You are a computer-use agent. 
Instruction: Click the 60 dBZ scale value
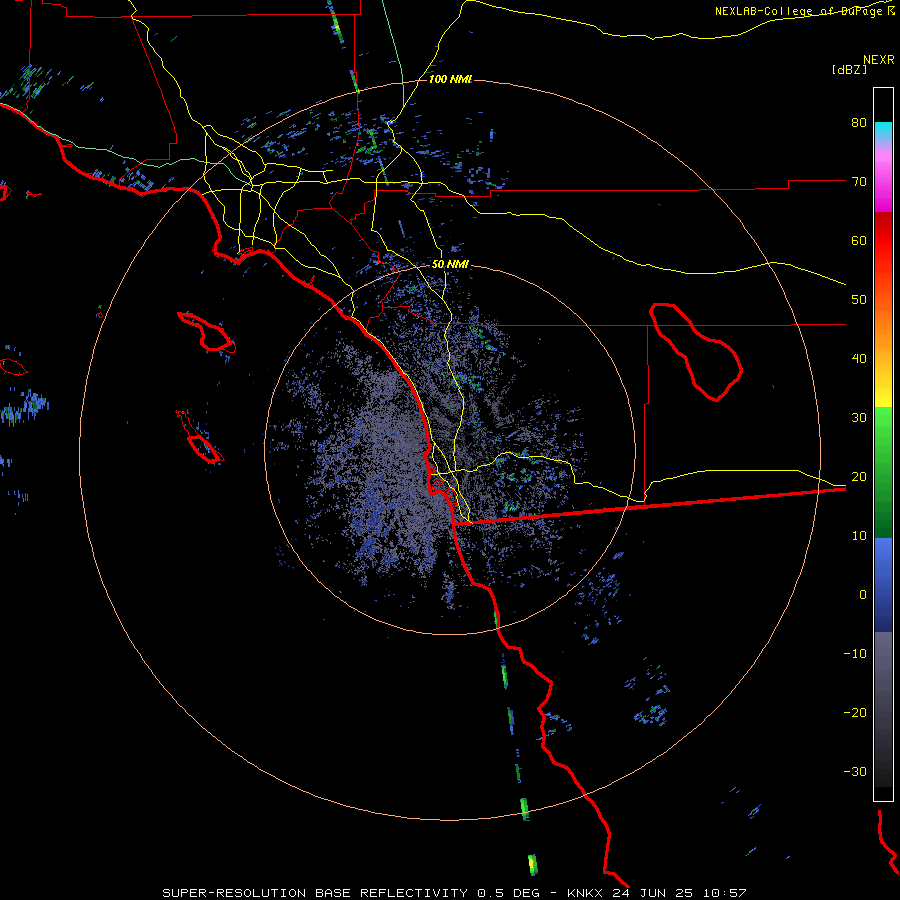(859, 240)
